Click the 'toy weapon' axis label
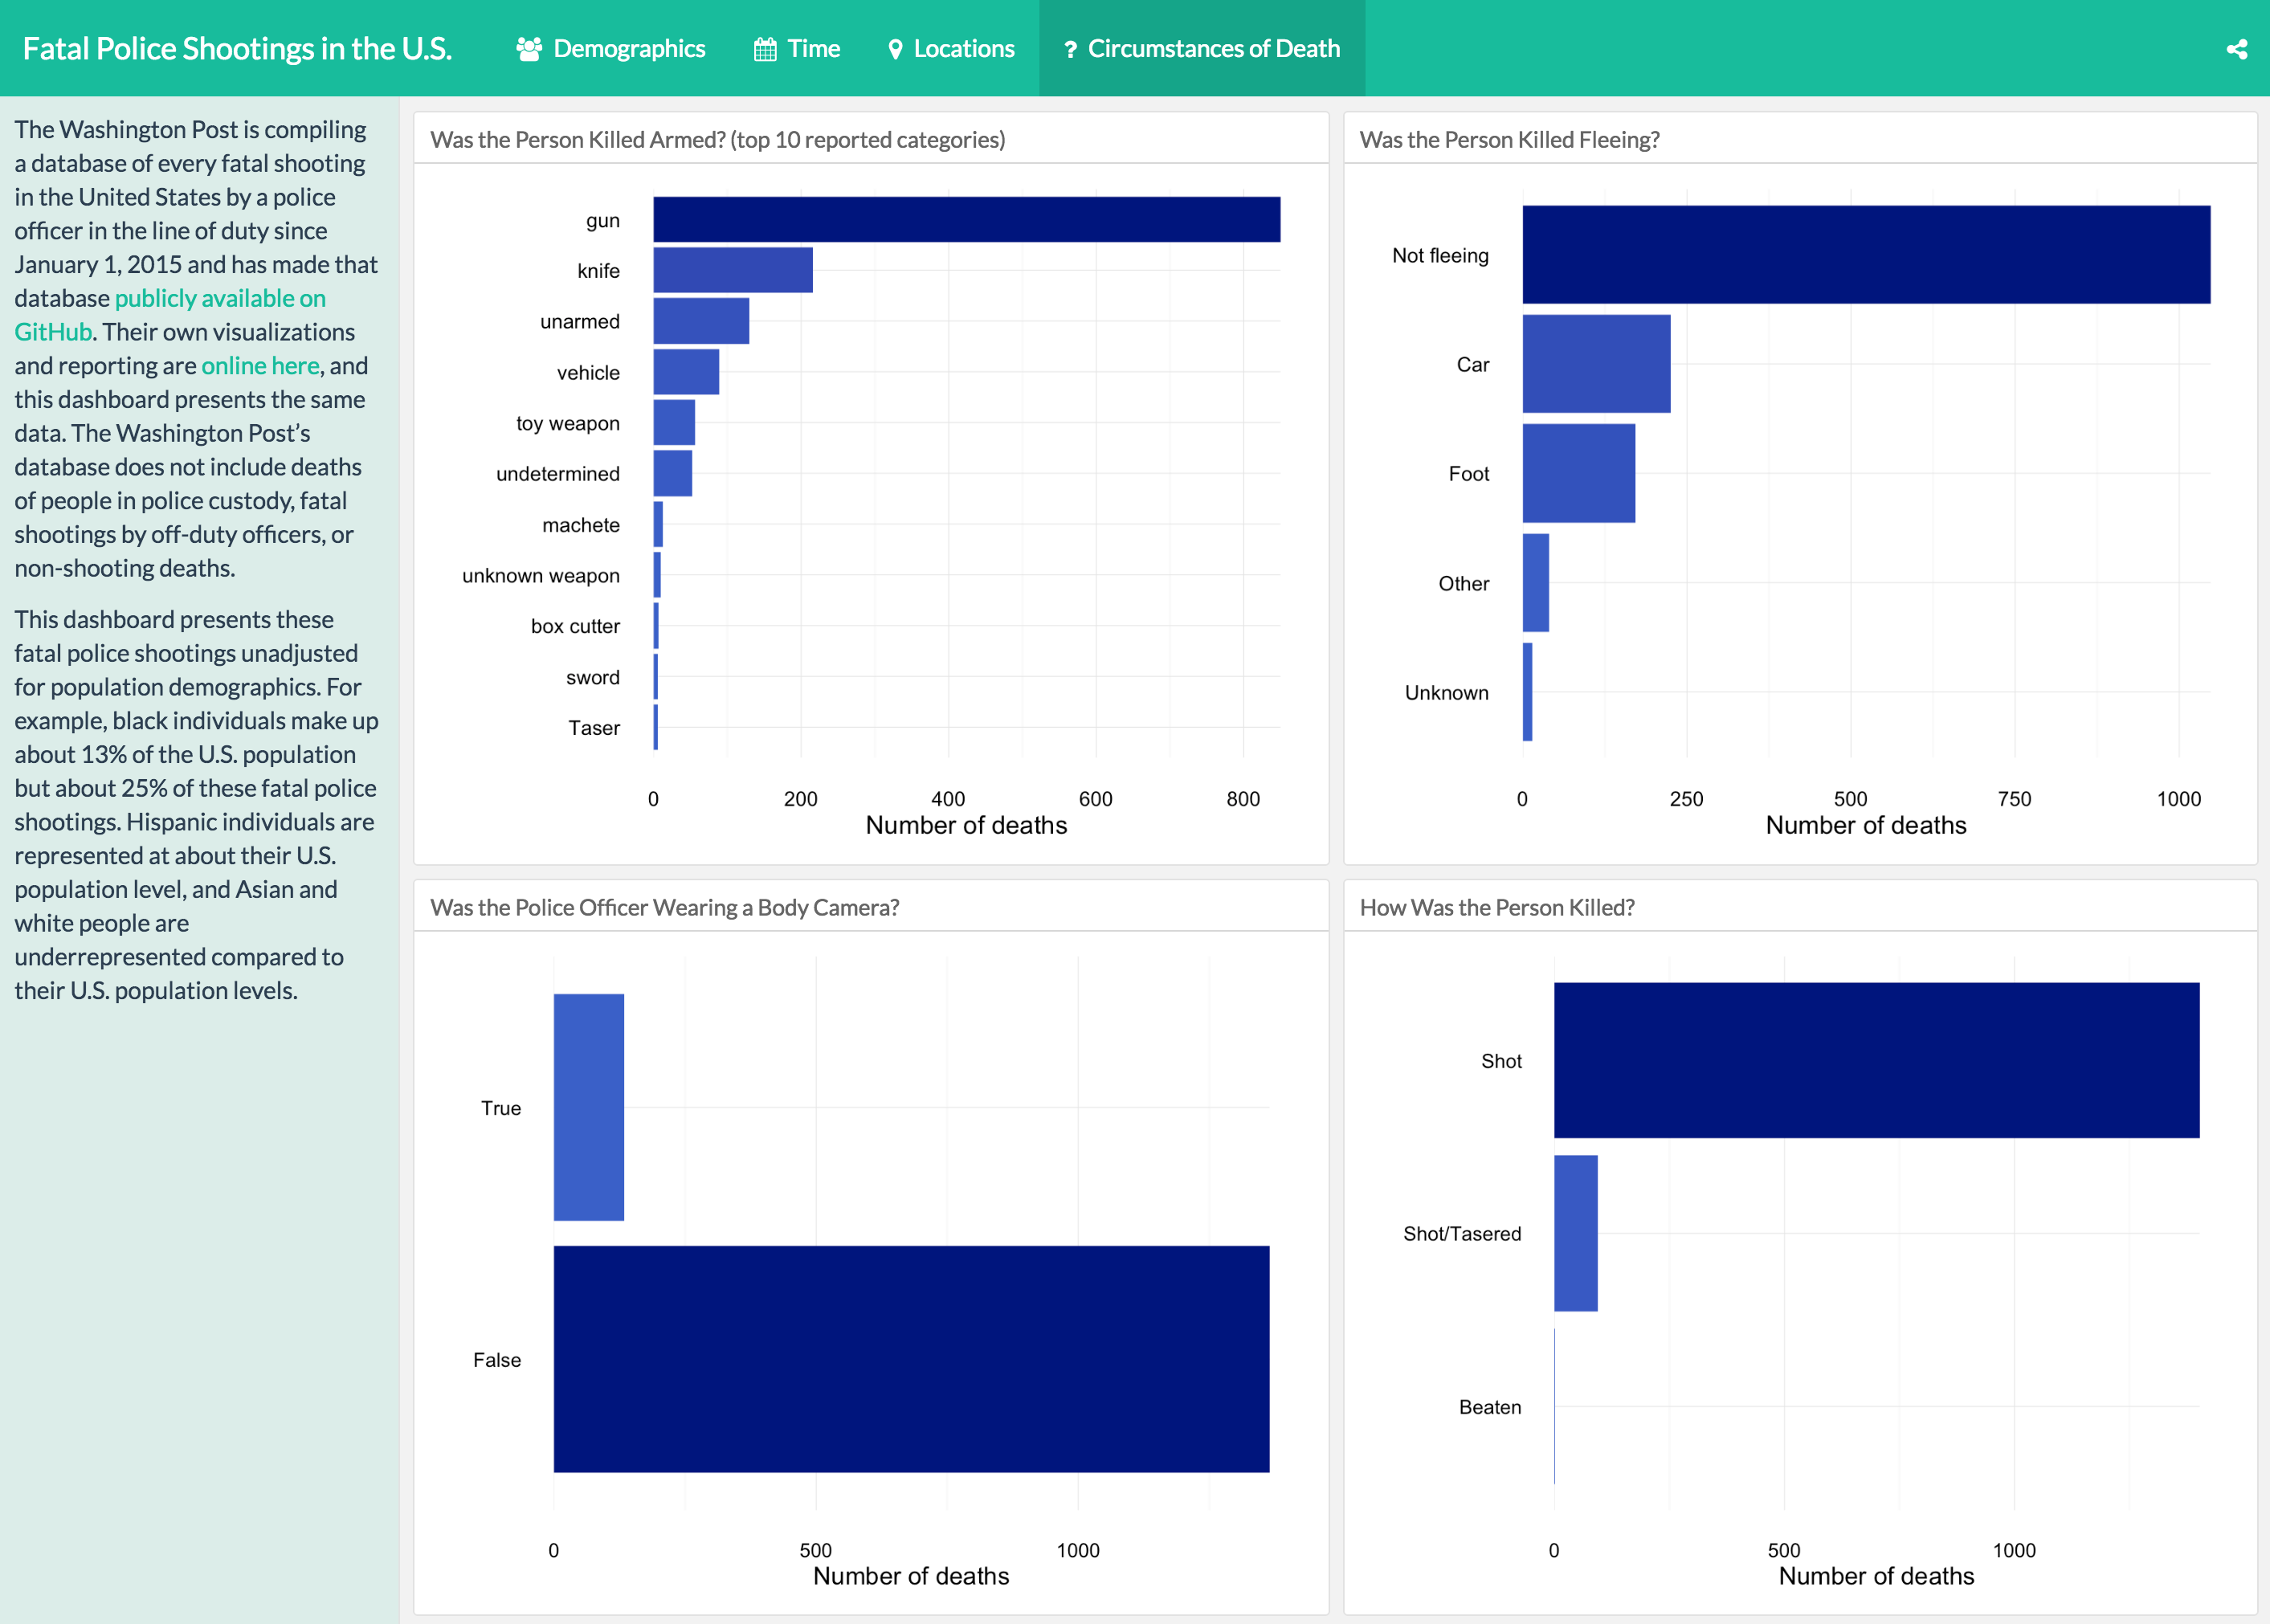This screenshot has height=1624, width=2270. [x=567, y=423]
